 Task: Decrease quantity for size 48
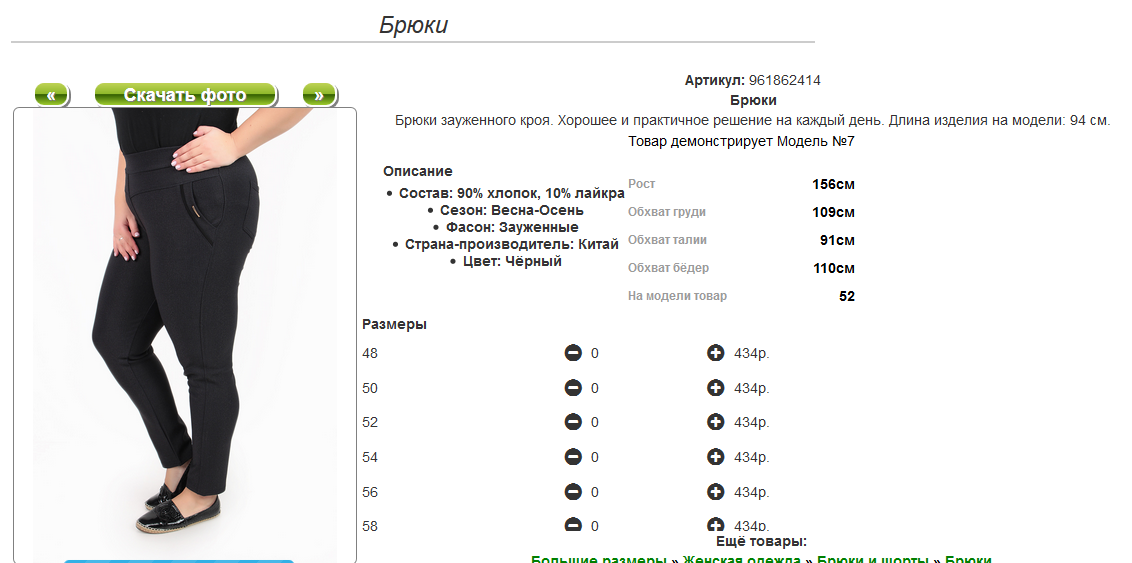click(x=572, y=353)
